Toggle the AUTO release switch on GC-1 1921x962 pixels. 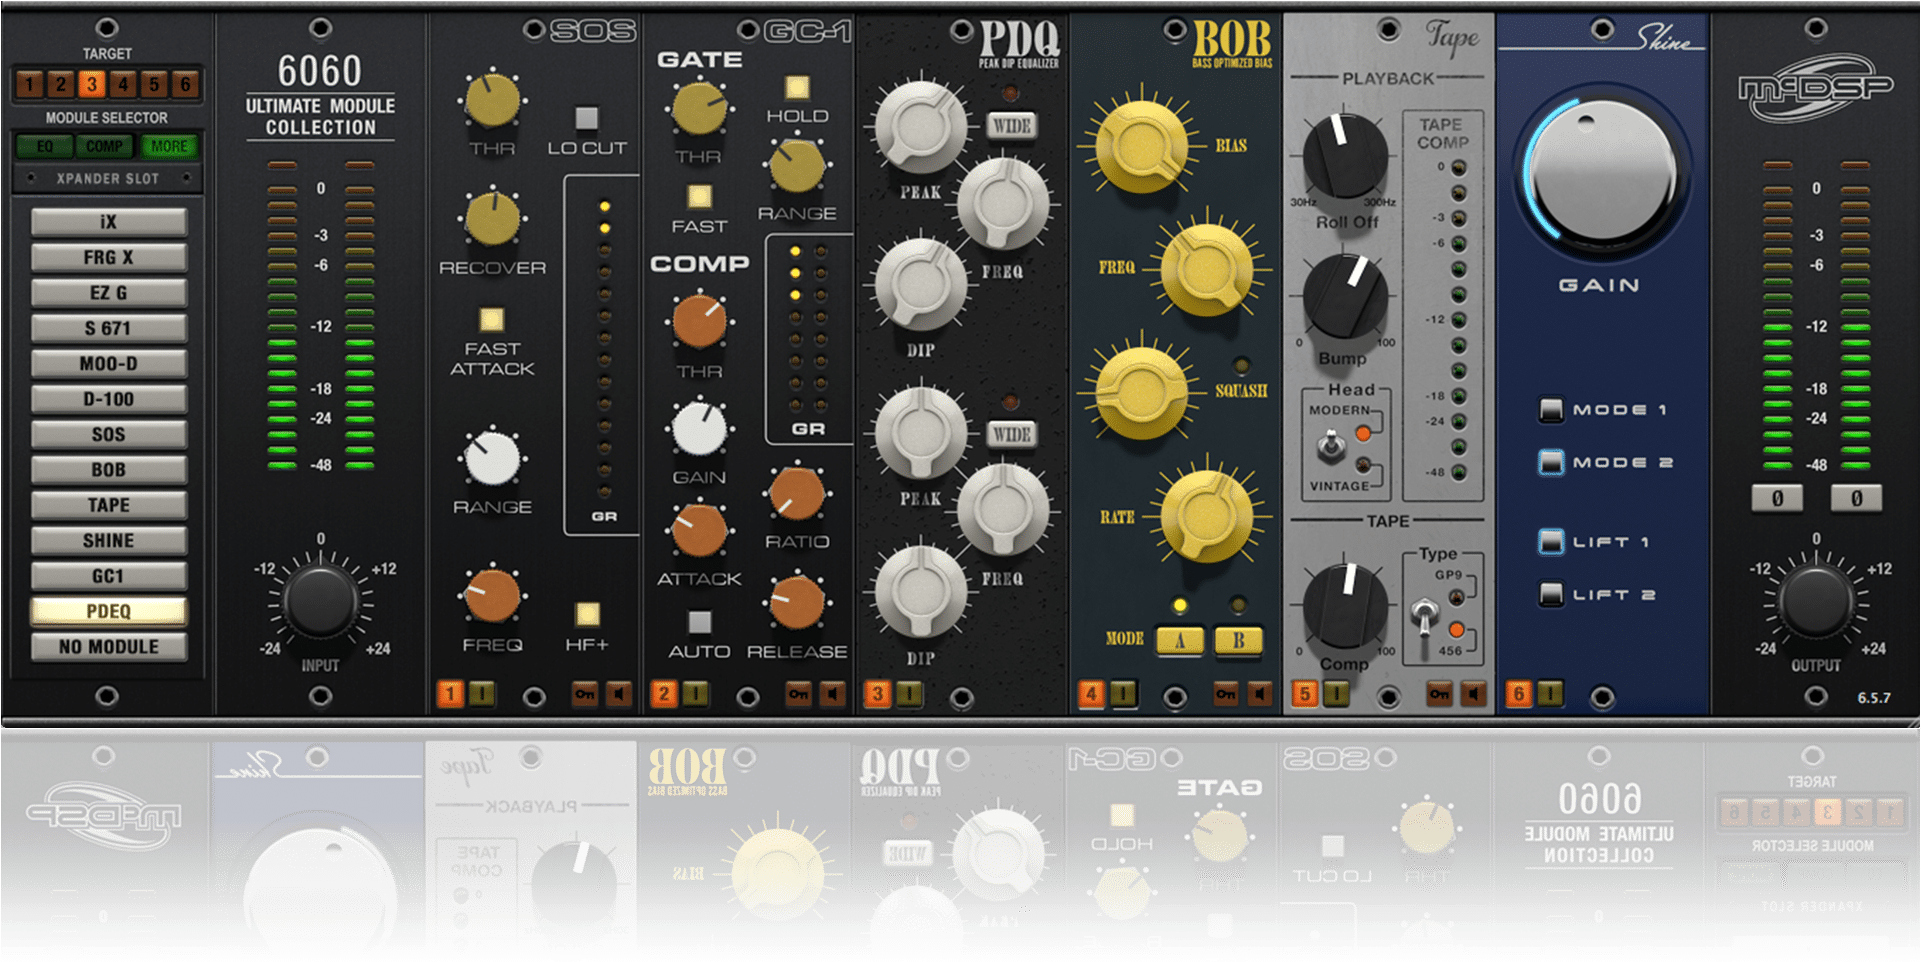[700, 622]
